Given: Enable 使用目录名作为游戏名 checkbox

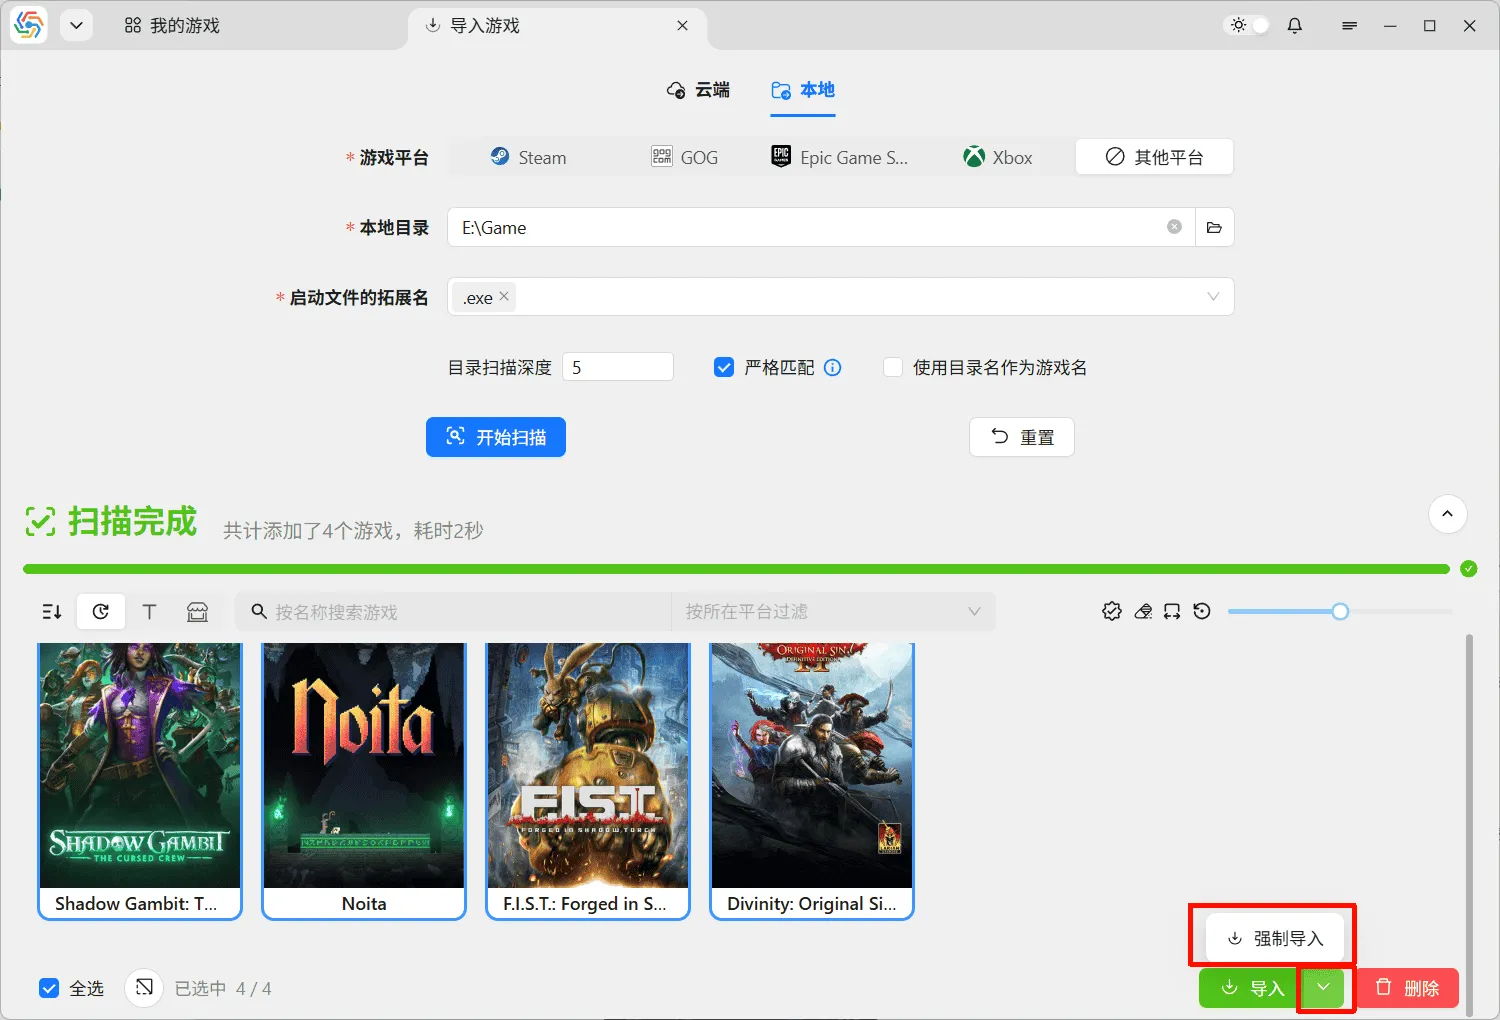Looking at the screenshot, I should [893, 368].
